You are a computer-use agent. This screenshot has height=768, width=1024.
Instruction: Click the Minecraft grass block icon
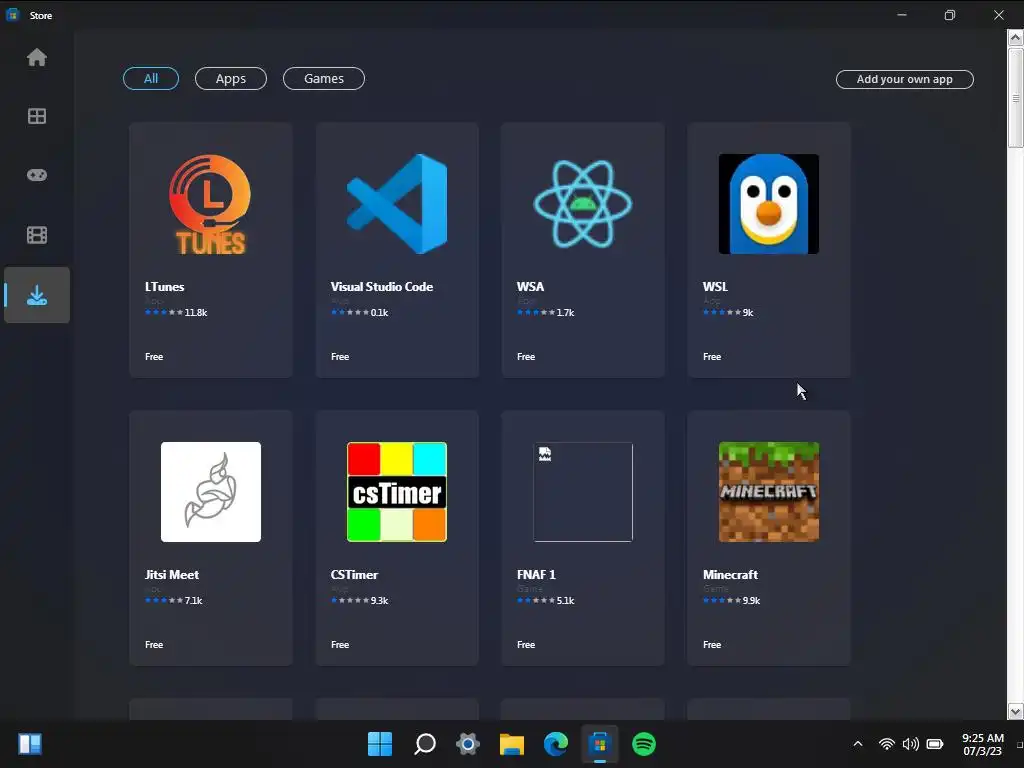(769, 492)
